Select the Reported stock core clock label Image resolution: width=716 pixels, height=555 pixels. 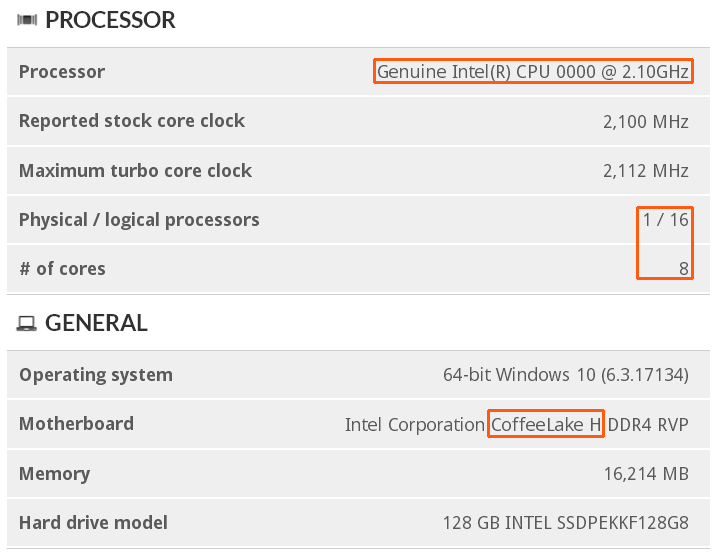[x=132, y=121]
